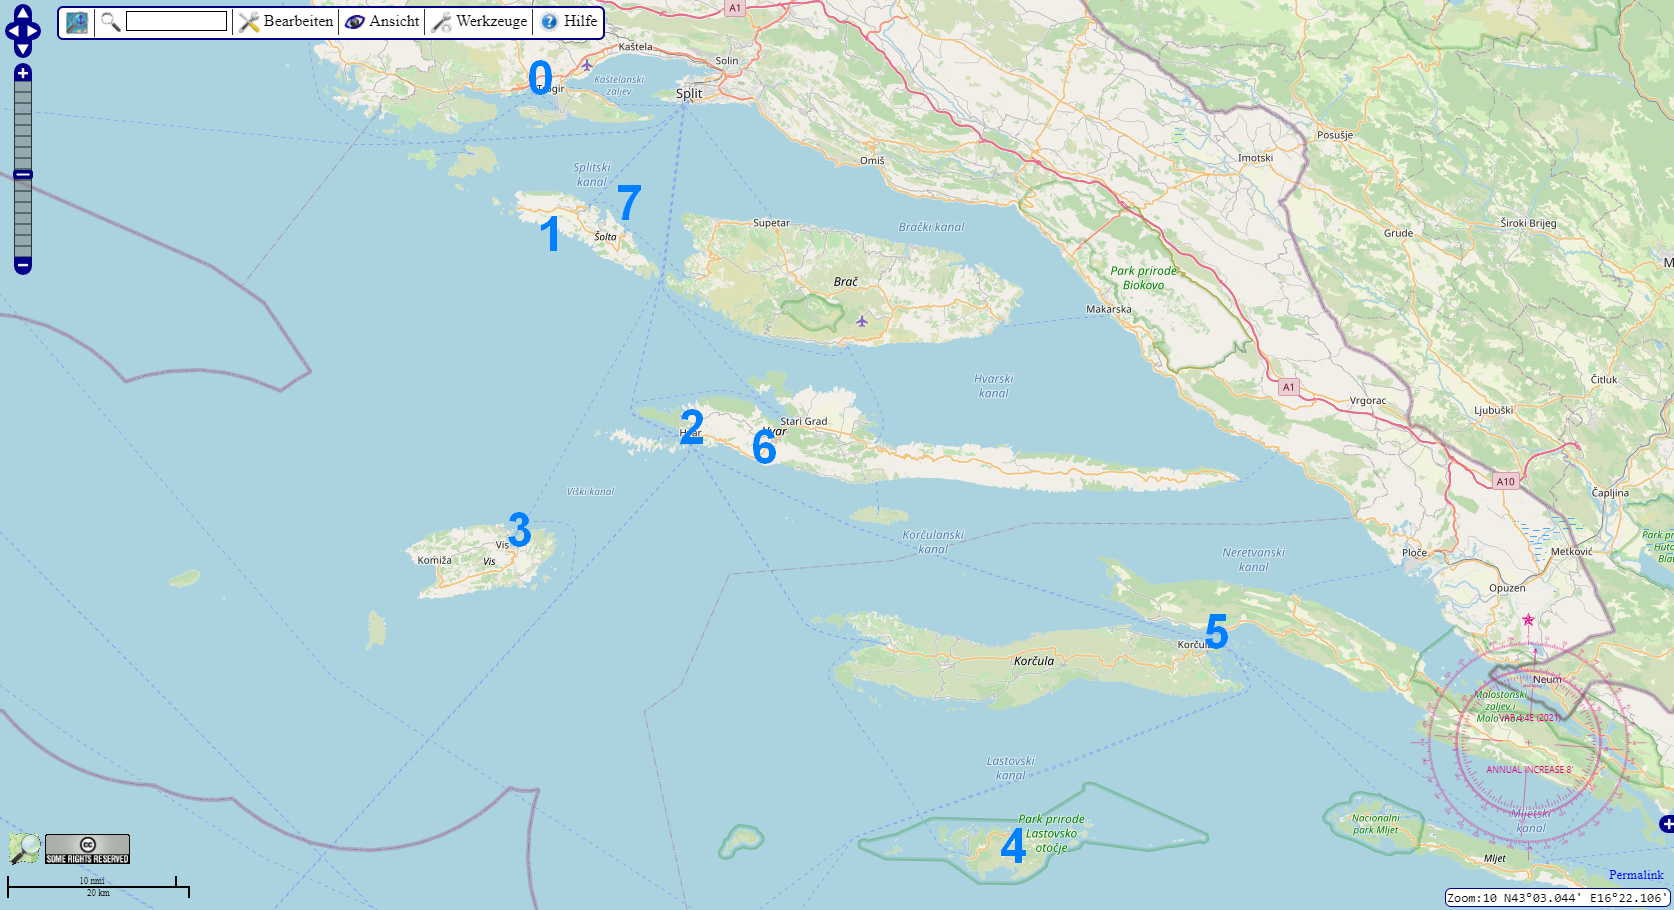Viewport: 1674px width, 910px height.
Task: Expand the layer switcher plus button
Action: pos(1666,824)
